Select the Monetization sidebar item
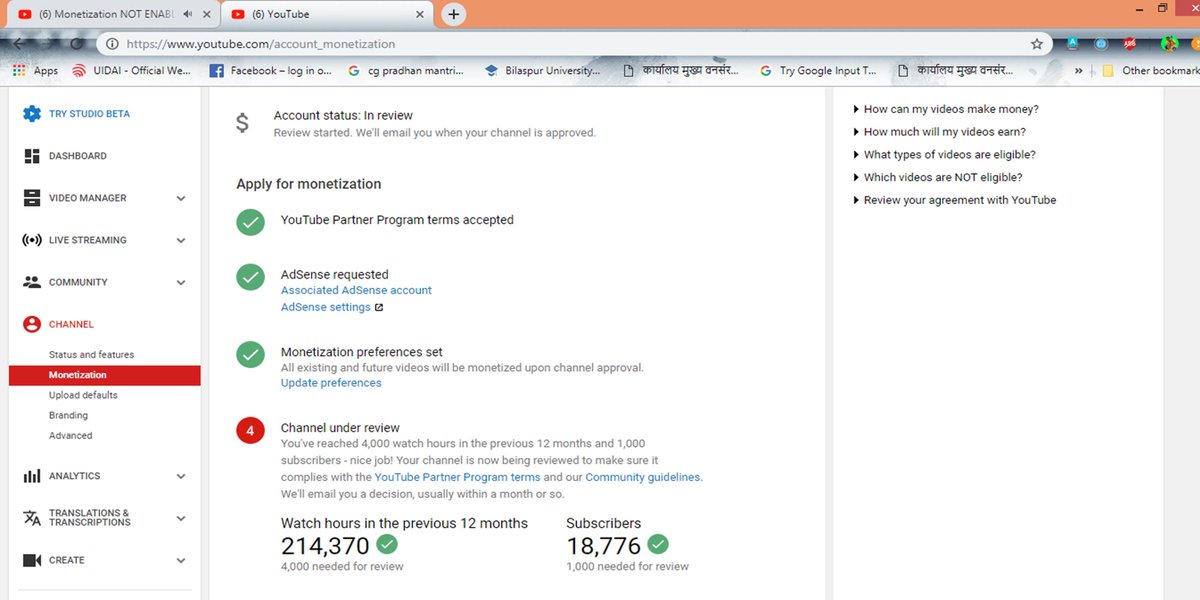This screenshot has width=1200, height=600. (x=105, y=375)
